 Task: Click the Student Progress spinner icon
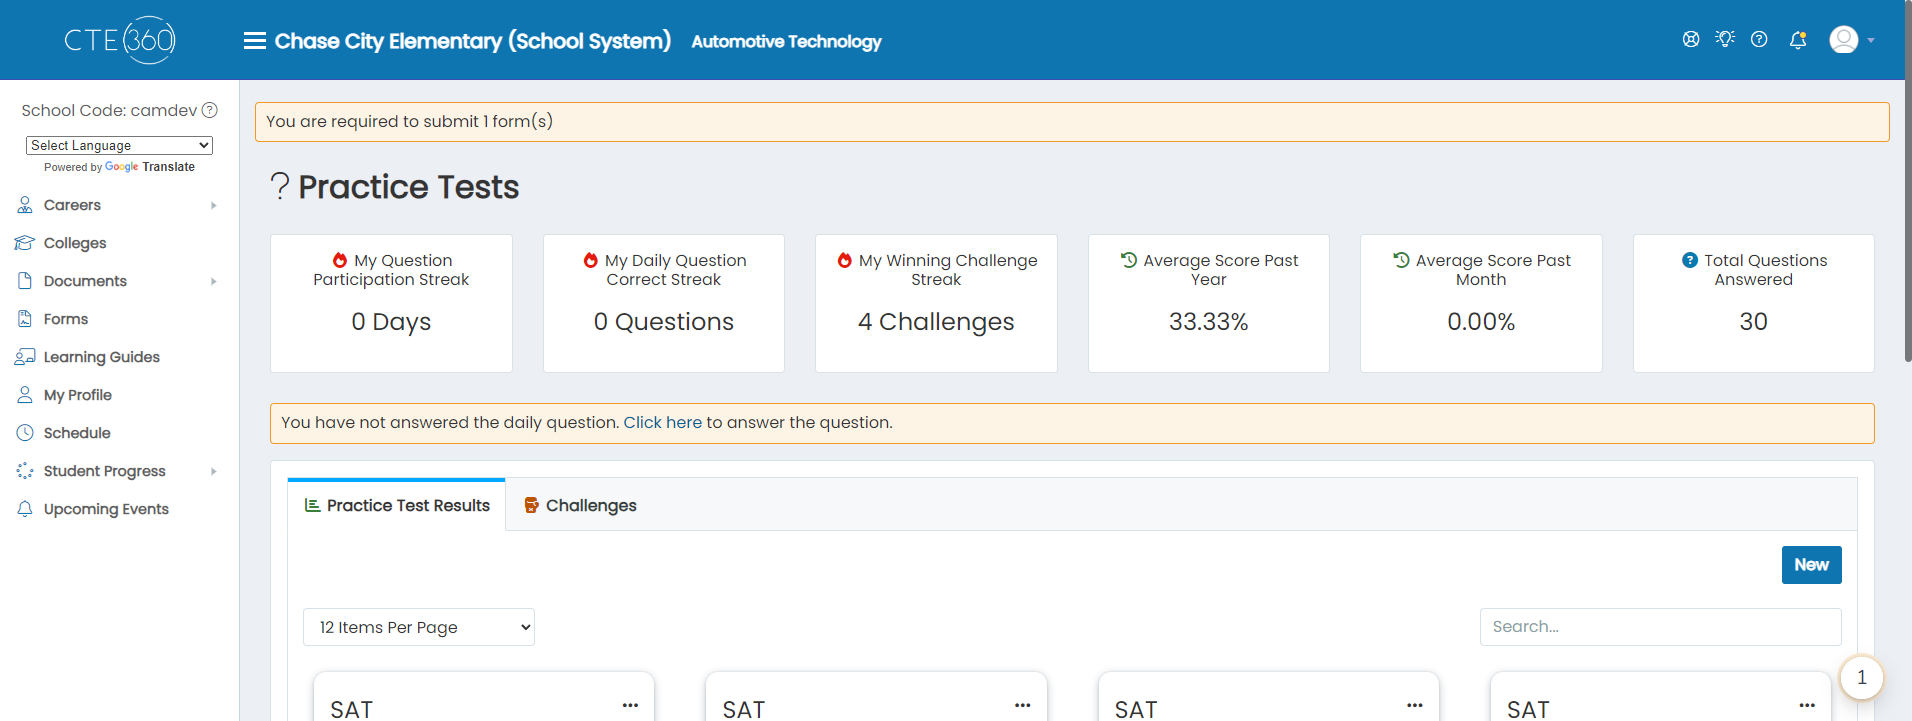25,471
